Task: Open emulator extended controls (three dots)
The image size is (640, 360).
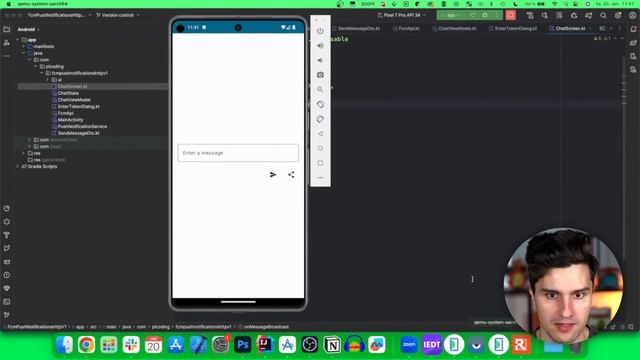Action: [320, 178]
